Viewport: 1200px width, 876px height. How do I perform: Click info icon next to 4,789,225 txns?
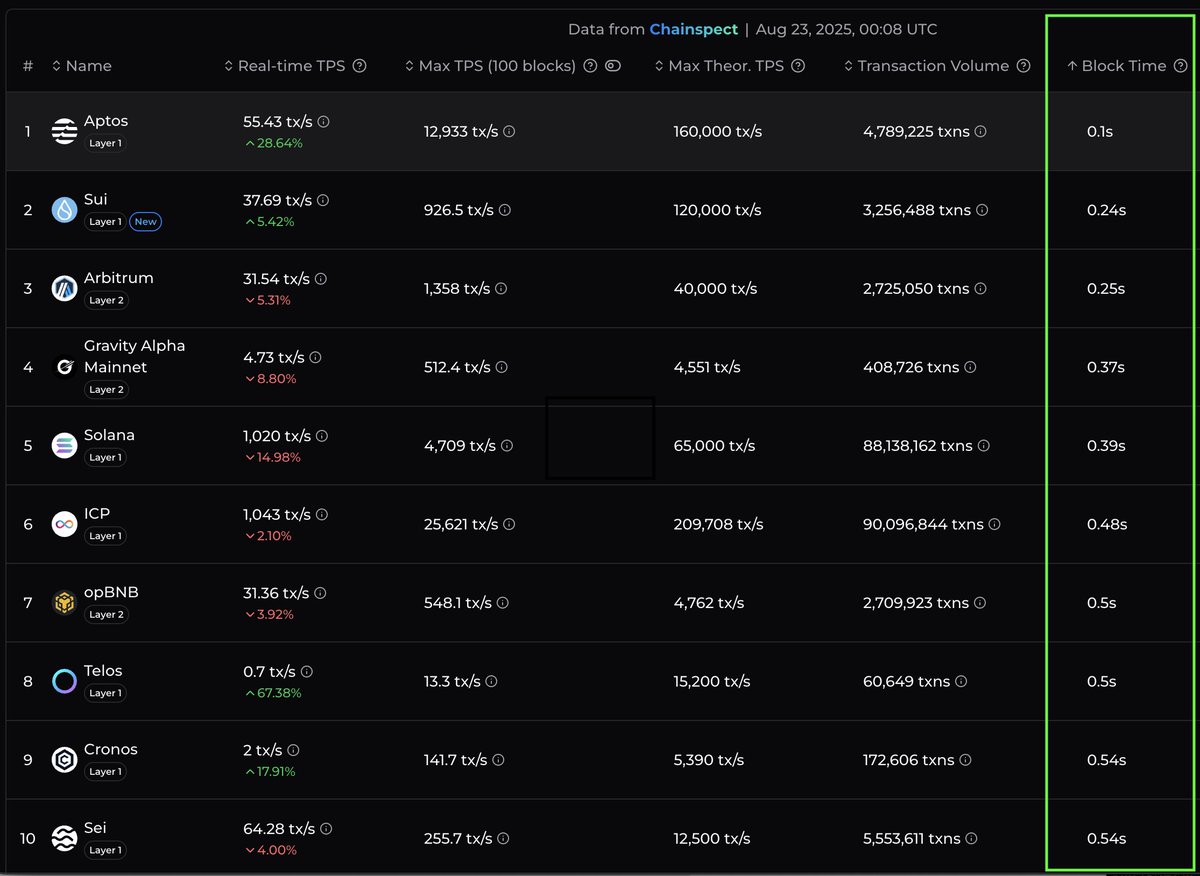click(x=981, y=132)
